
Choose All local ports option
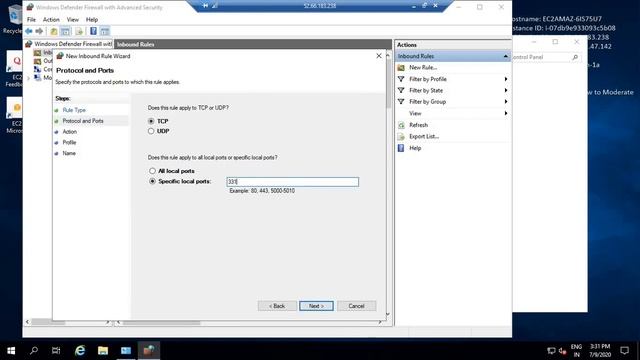(152, 171)
